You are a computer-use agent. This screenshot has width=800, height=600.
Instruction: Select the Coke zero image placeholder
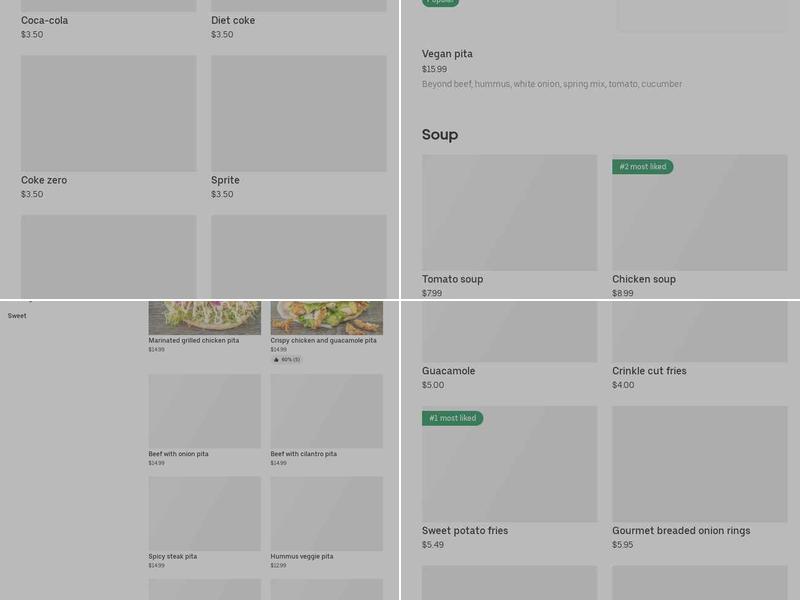(109, 113)
